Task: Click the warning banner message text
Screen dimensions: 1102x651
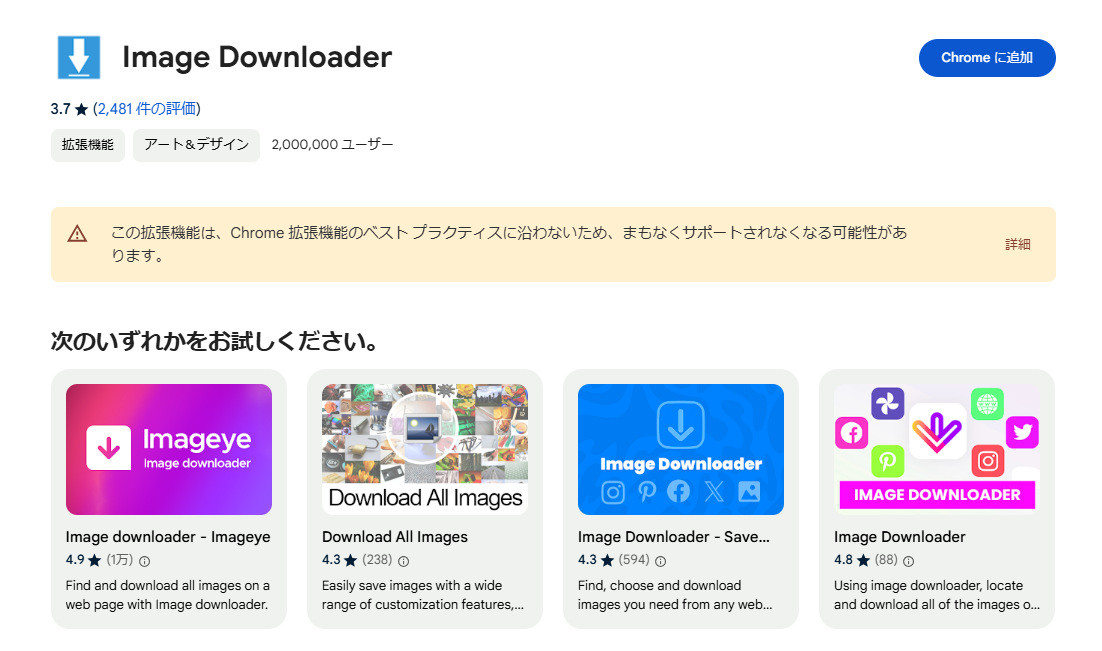Action: point(509,244)
